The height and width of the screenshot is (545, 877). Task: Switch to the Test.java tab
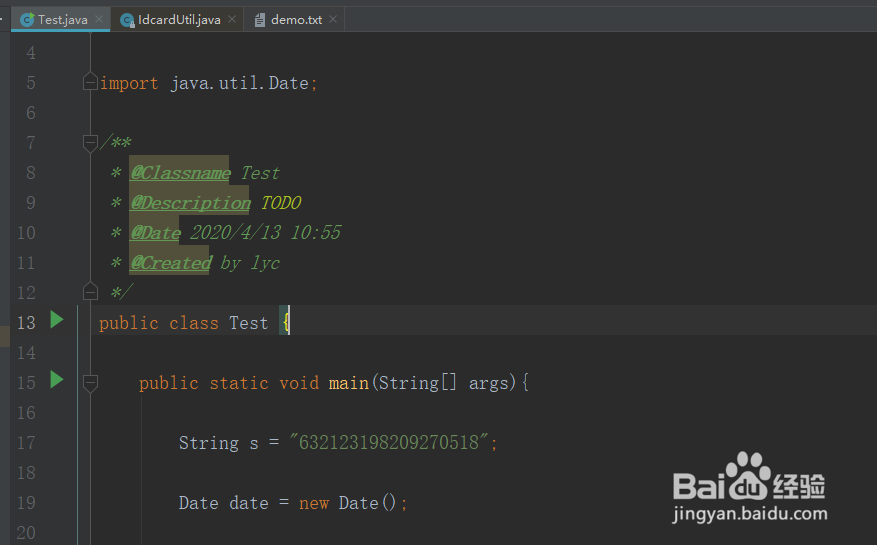pos(60,20)
